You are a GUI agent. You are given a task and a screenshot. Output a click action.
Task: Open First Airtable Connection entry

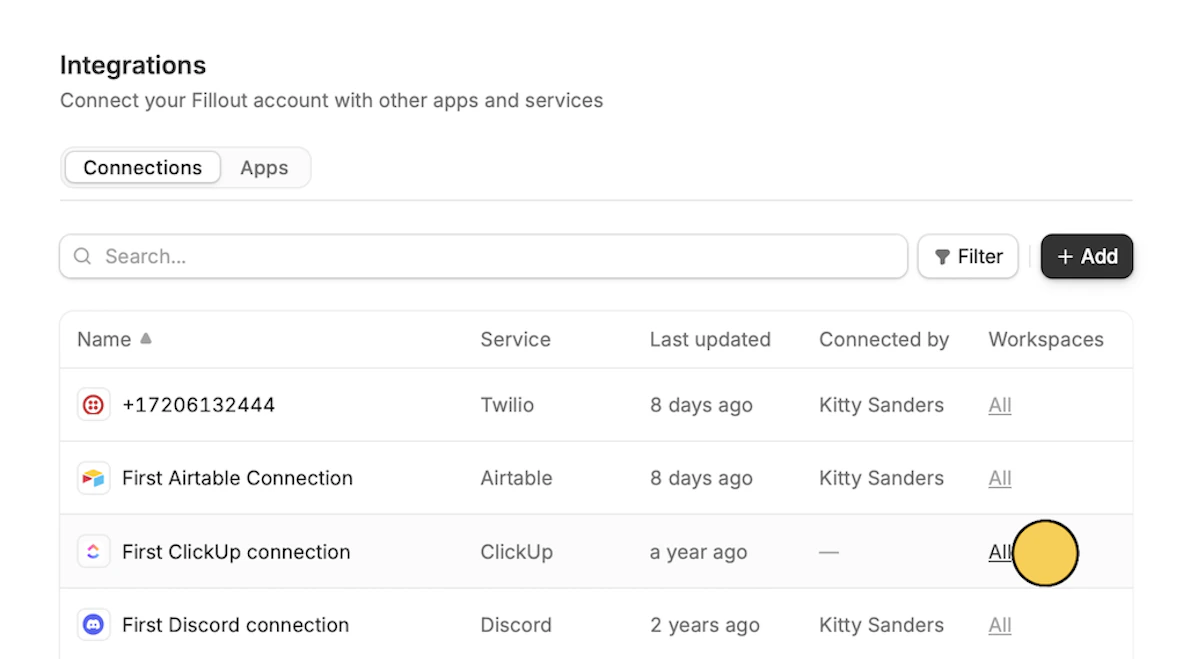[x=237, y=478]
